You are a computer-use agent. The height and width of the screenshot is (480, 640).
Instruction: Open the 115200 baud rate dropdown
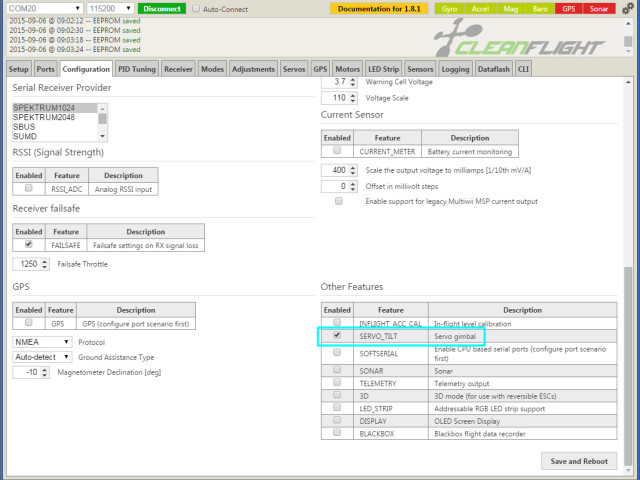(x=110, y=9)
